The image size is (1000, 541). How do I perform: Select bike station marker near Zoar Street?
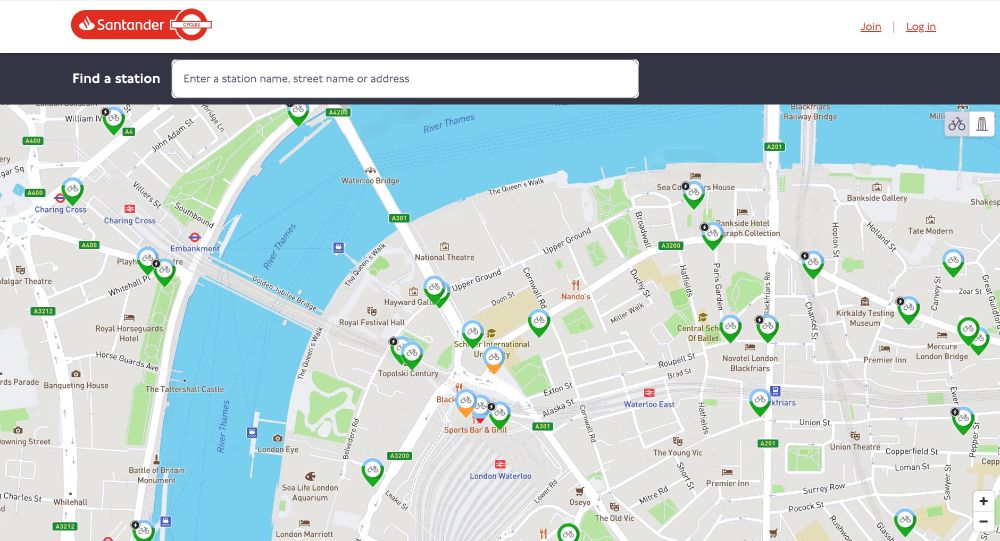(953, 262)
